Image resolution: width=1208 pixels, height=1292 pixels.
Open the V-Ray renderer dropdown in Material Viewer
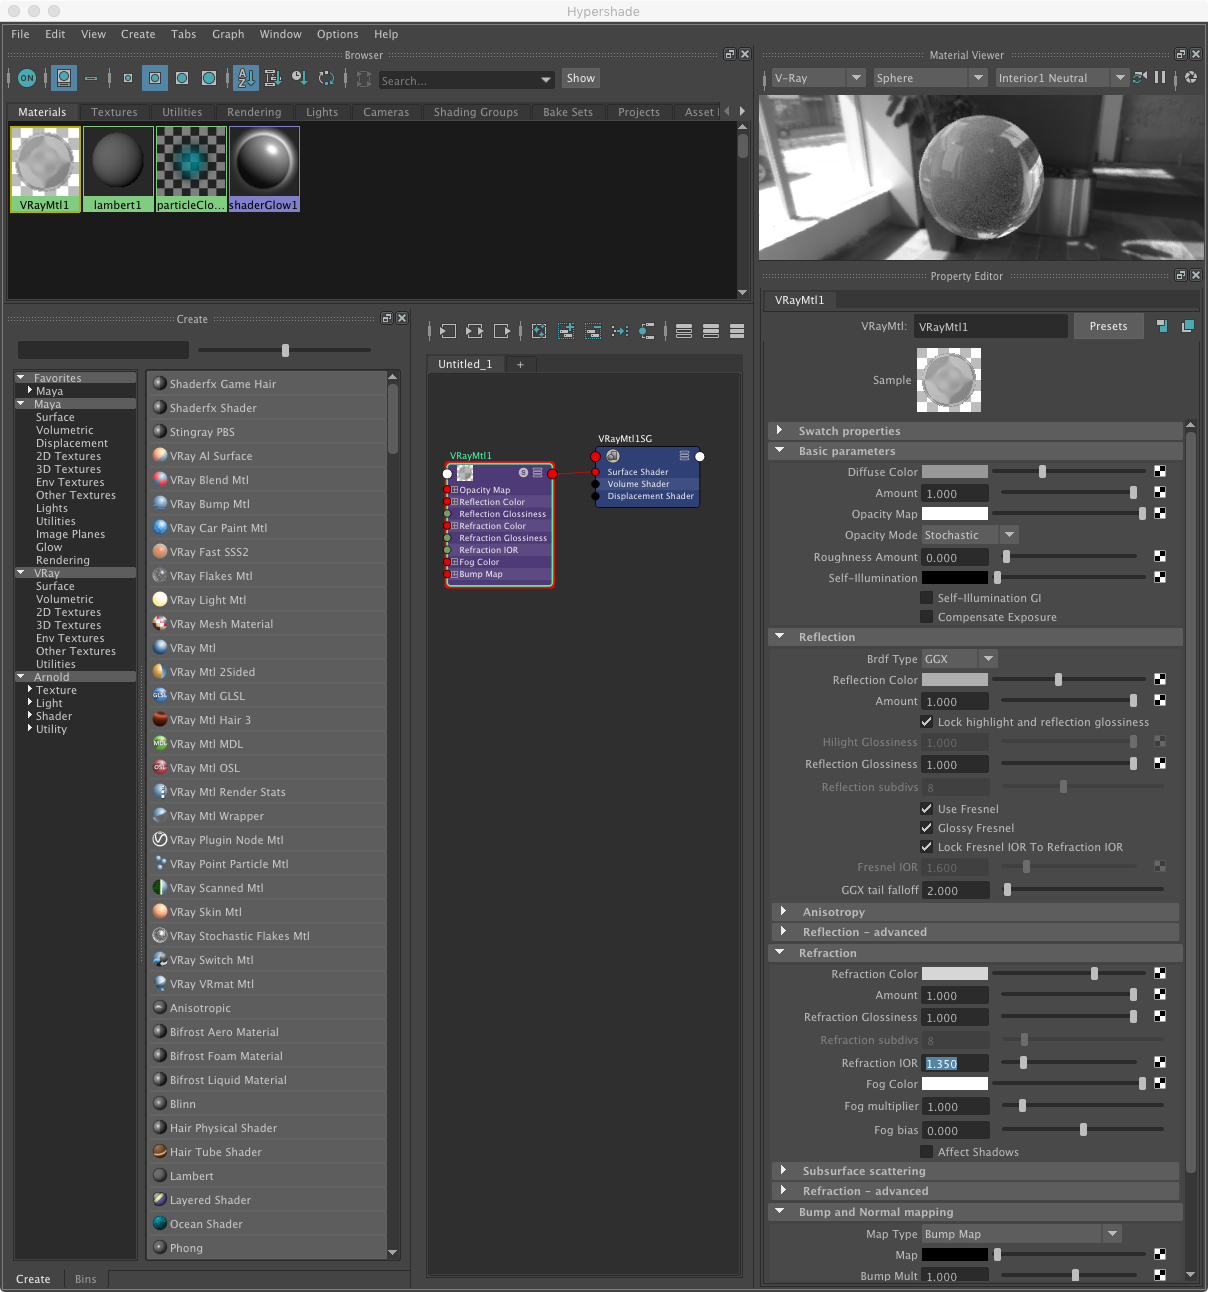click(x=818, y=78)
